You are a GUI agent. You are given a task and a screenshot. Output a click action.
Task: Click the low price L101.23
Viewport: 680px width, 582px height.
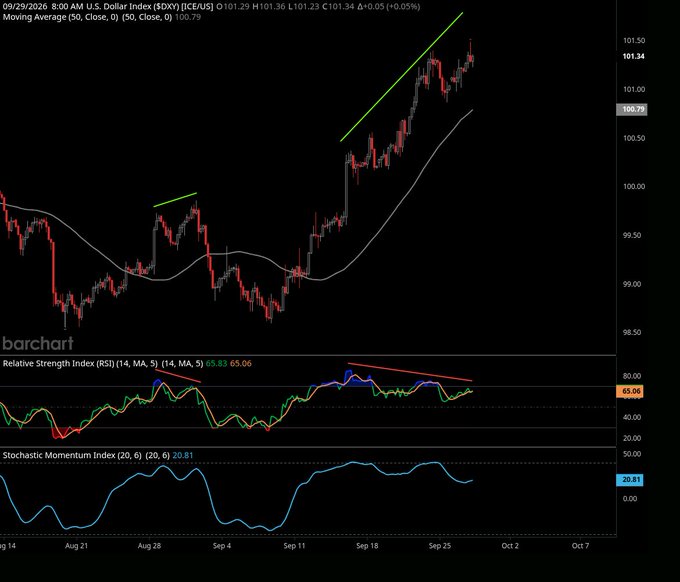(306, 7)
